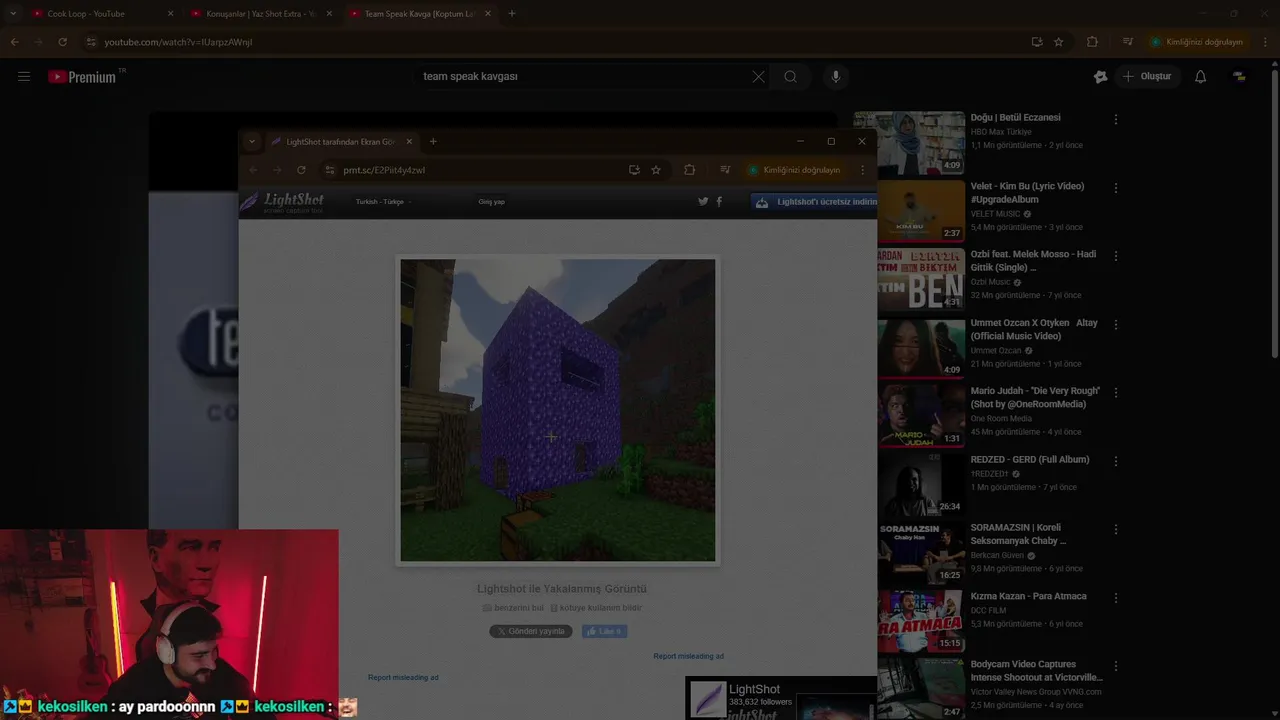Click the youtube.com address bar URL
The height and width of the screenshot is (720, 1280).
[178, 42]
